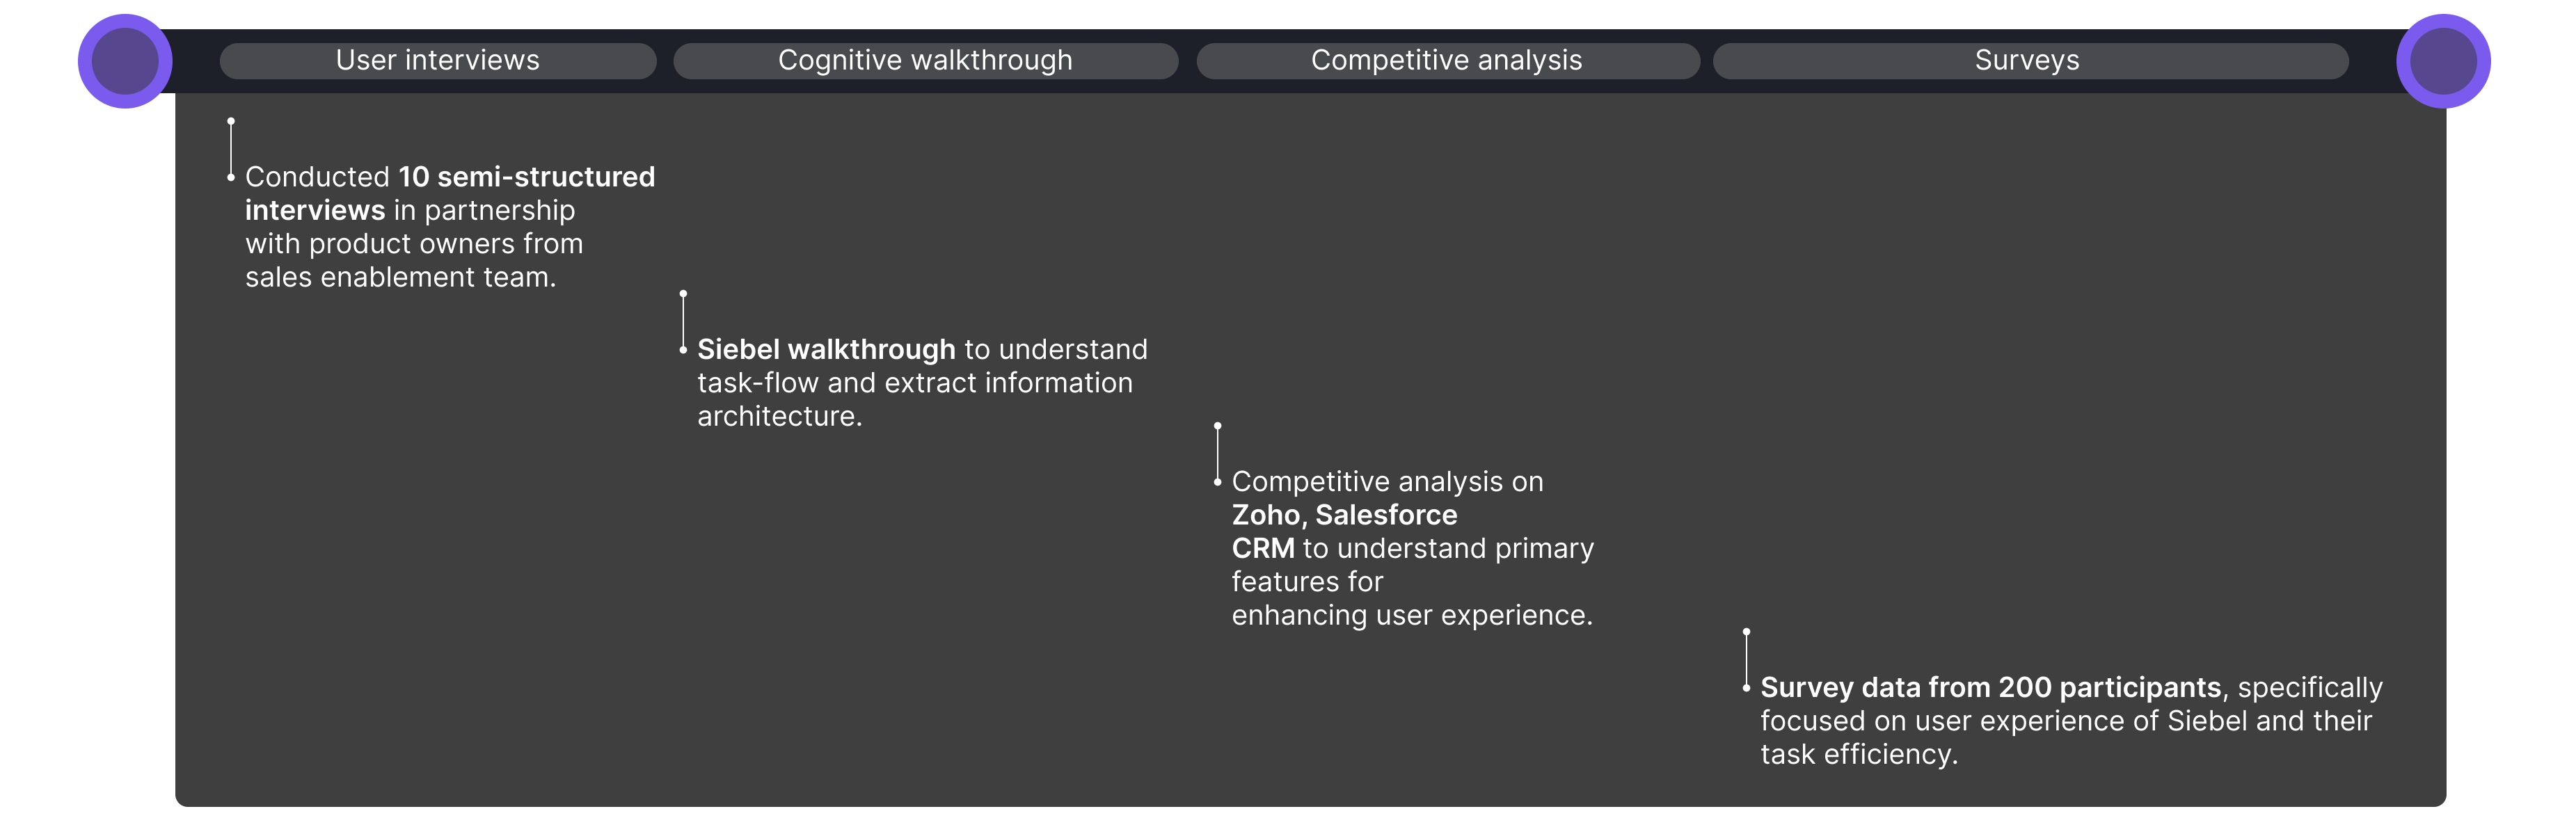Click 'with product owners from' text line
Screen dimensions: 2576x825
[x=413, y=244]
